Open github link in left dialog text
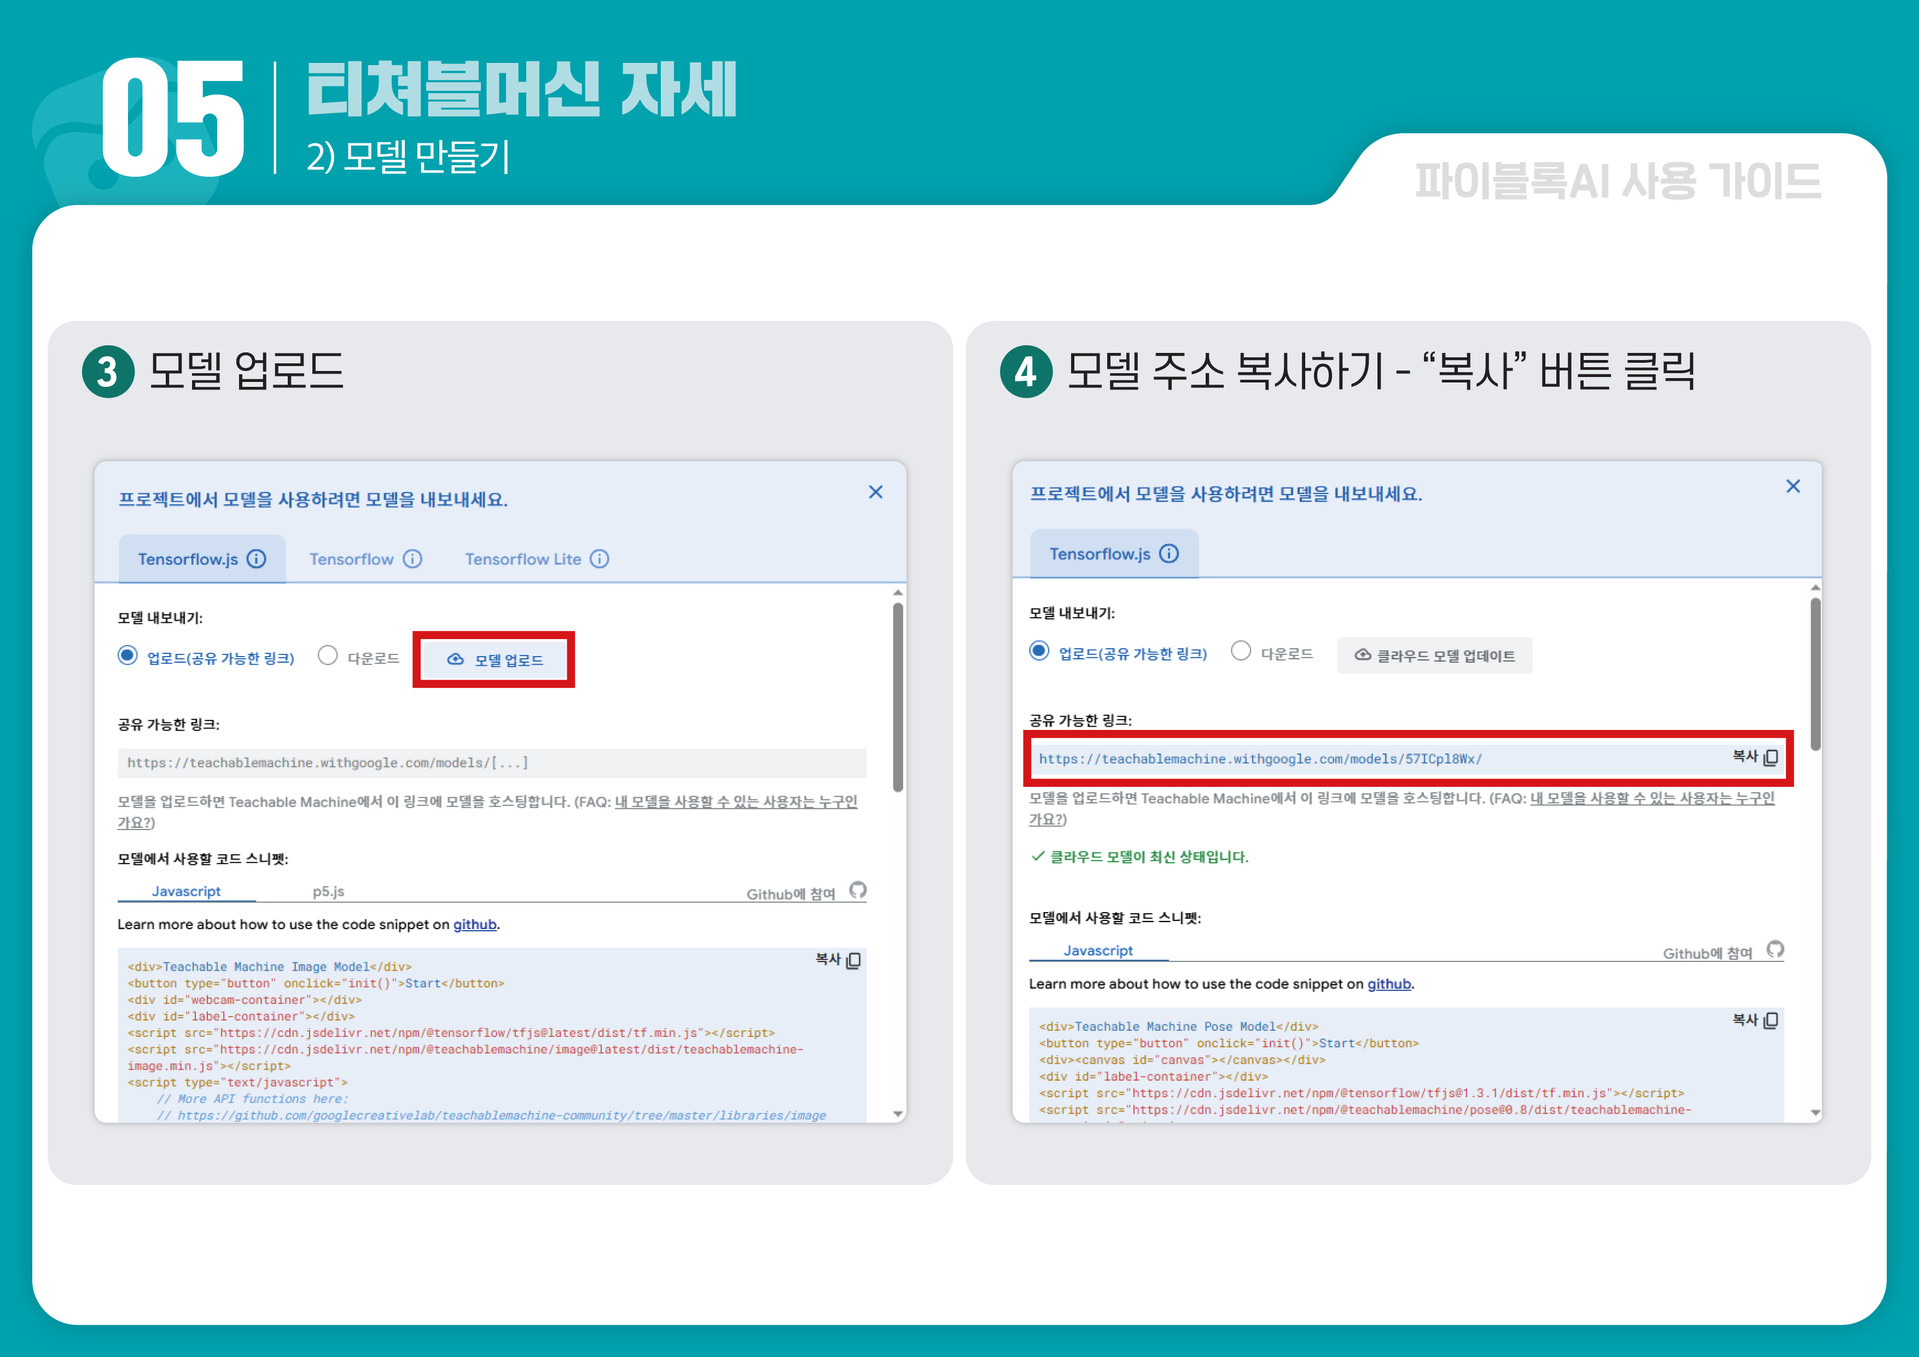This screenshot has width=1919, height=1357. pos(475,924)
